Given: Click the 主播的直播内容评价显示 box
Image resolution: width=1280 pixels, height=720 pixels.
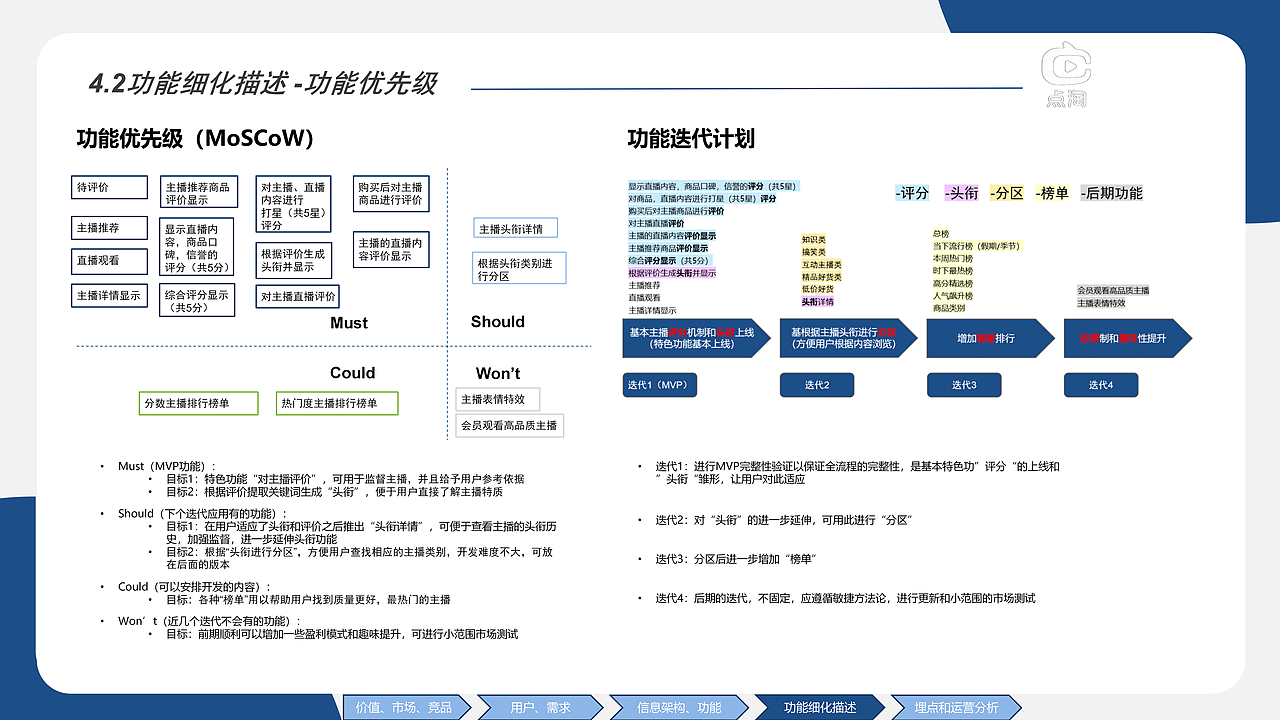Looking at the screenshot, I should point(391,249).
